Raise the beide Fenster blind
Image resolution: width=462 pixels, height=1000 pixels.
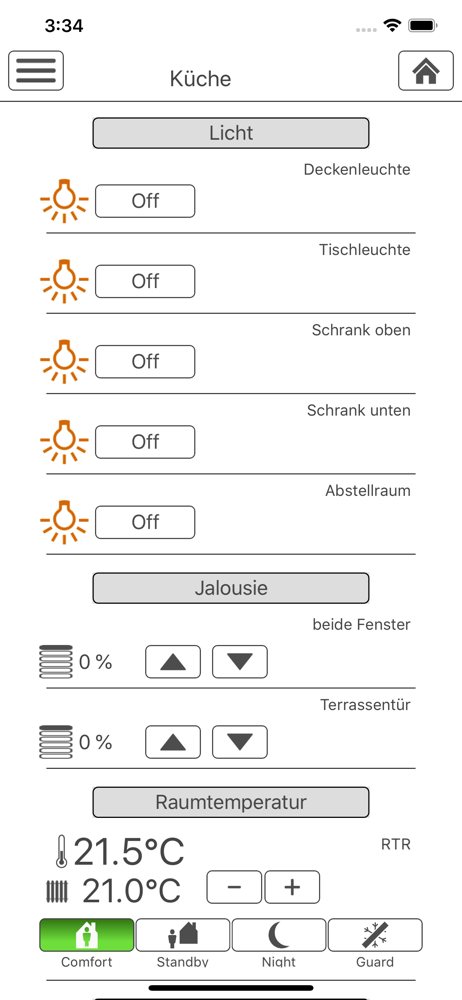click(x=173, y=662)
